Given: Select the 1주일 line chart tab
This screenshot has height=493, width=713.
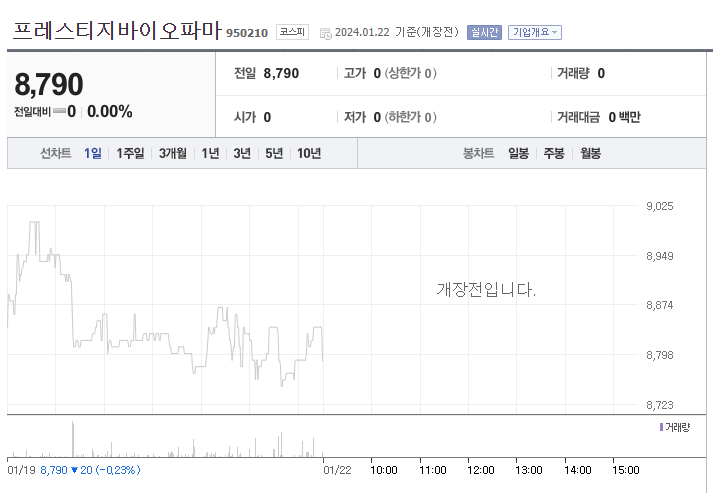Looking at the screenshot, I should (130, 153).
